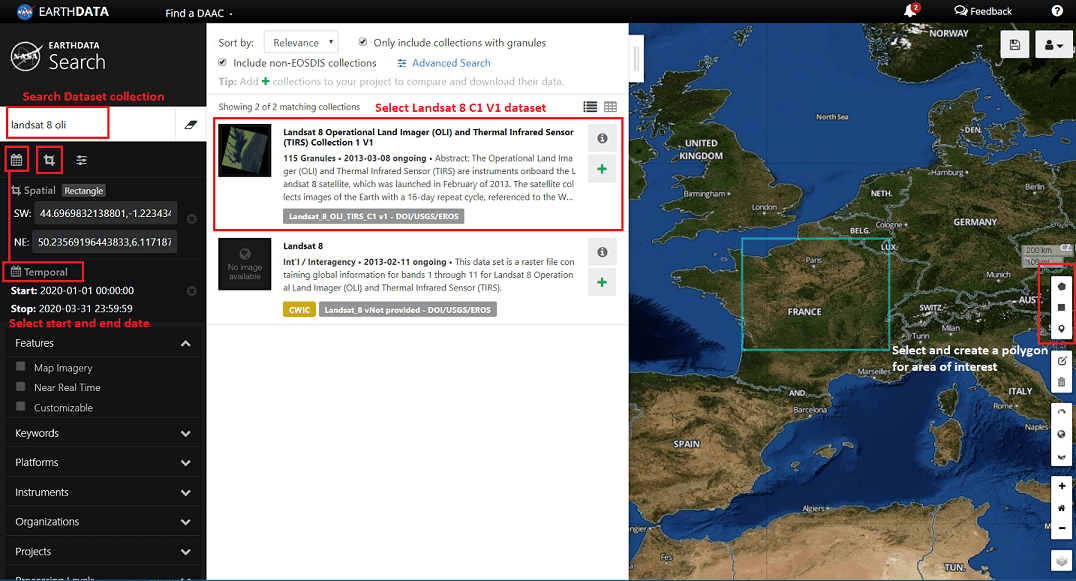Expand the Organizations facet

pos(103,522)
